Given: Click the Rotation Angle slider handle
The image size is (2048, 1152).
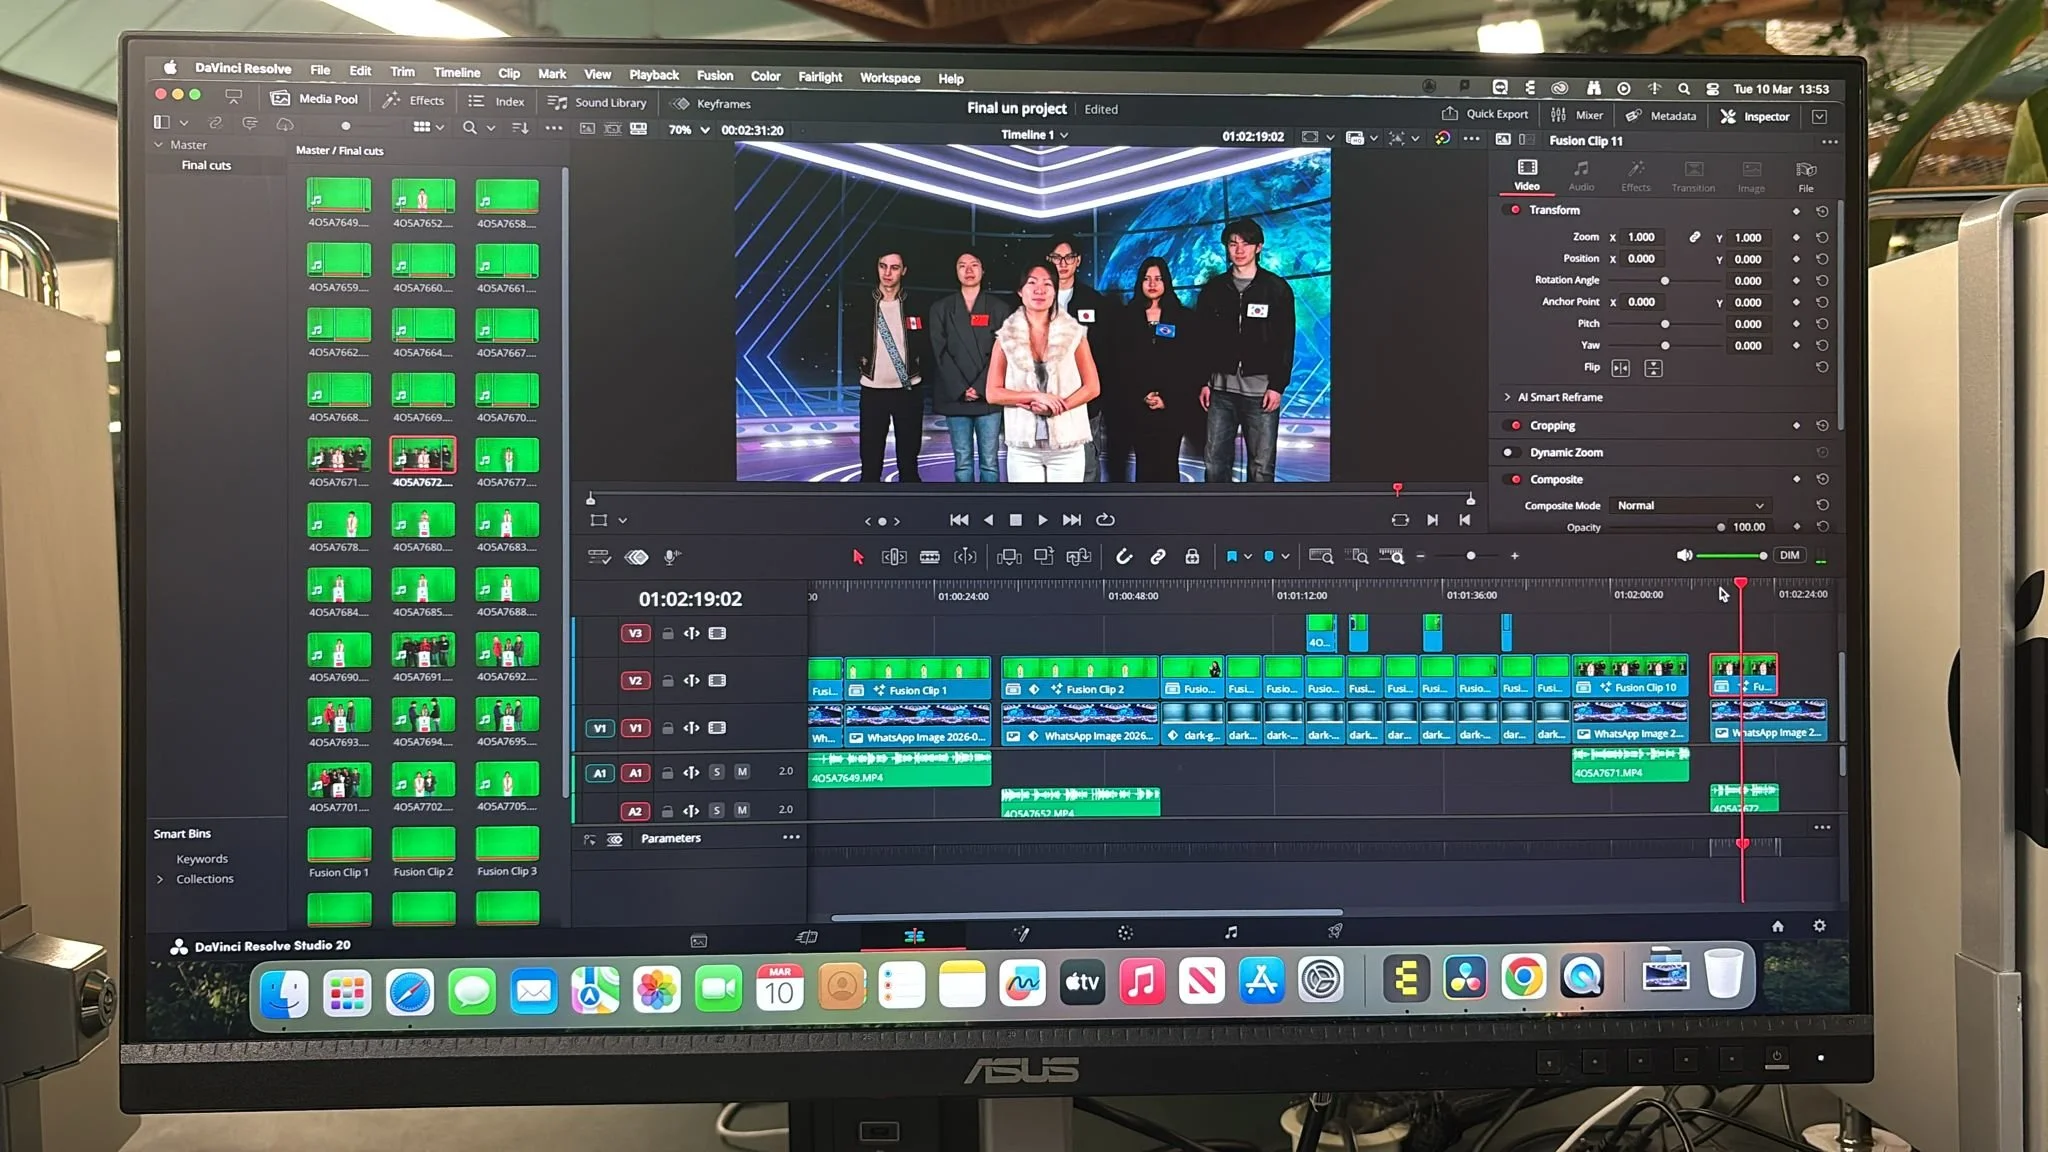Looking at the screenshot, I should [x=1665, y=281].
